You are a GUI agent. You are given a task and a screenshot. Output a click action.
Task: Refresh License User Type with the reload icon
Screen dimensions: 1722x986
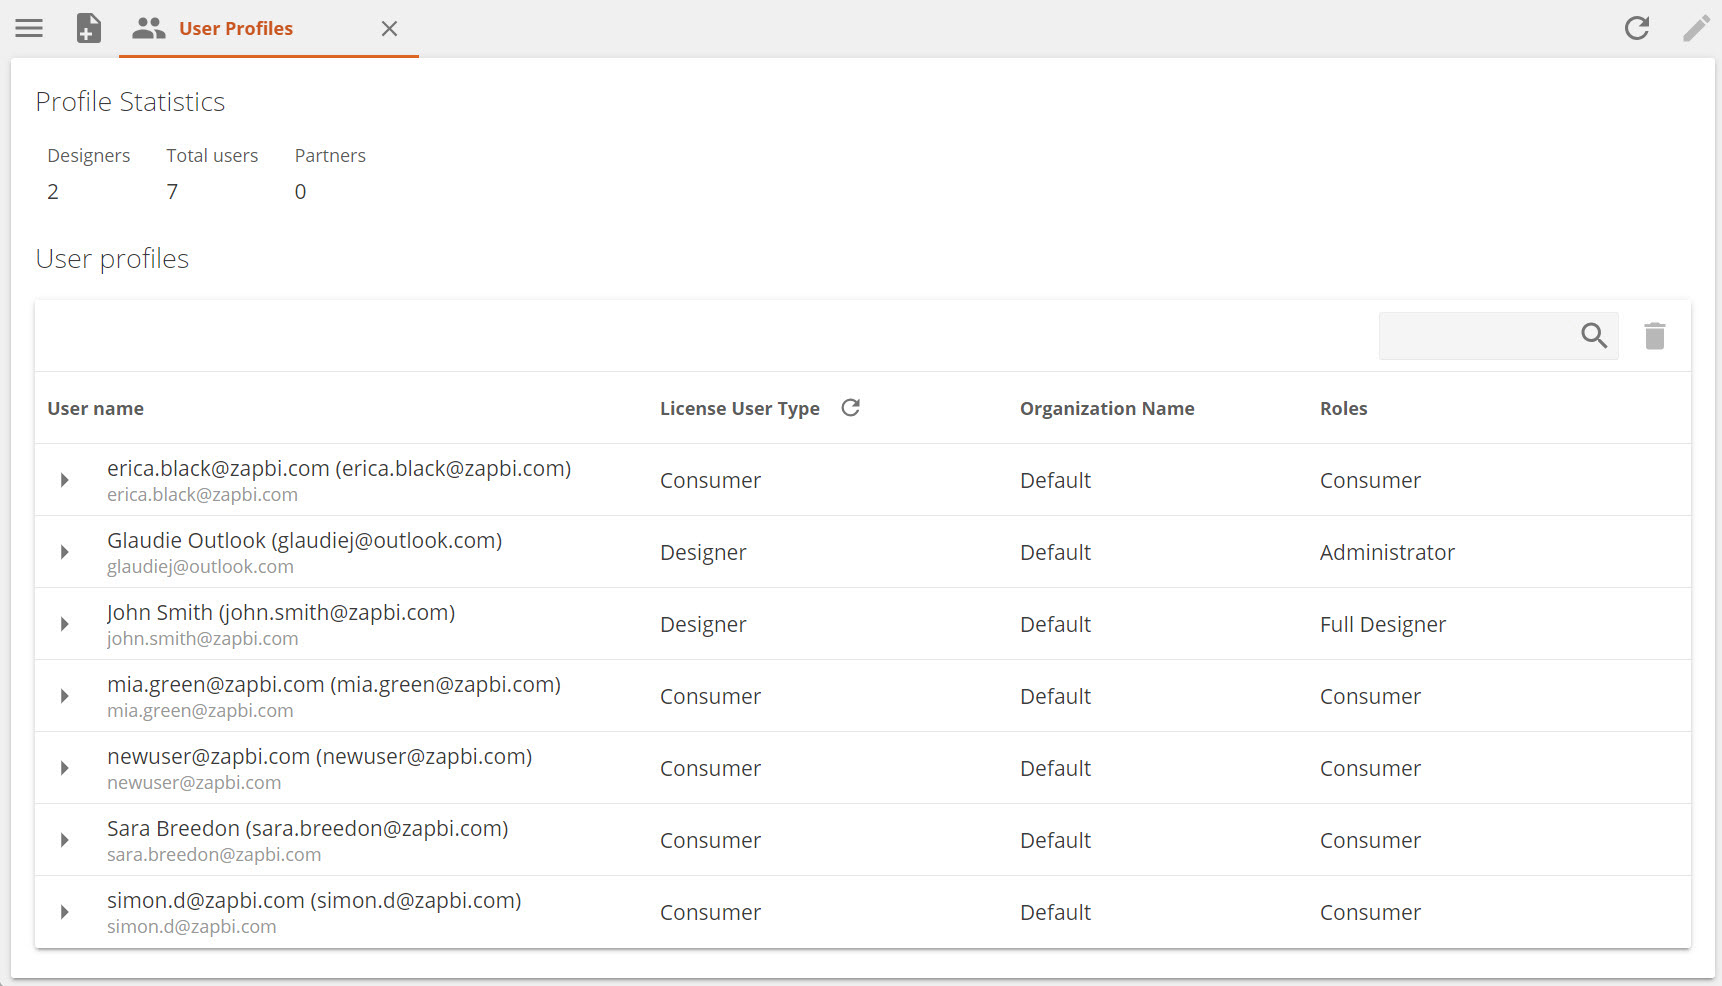(851, 408)
